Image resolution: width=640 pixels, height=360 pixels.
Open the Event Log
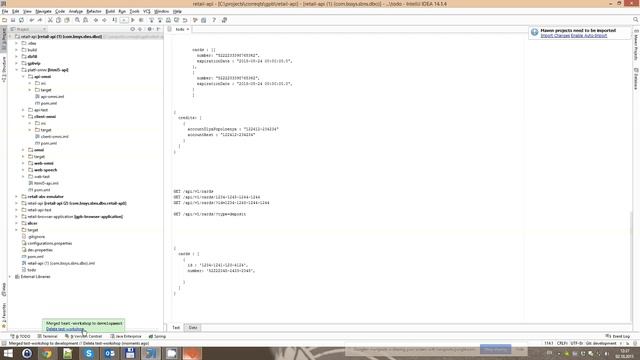click(618, 336)
